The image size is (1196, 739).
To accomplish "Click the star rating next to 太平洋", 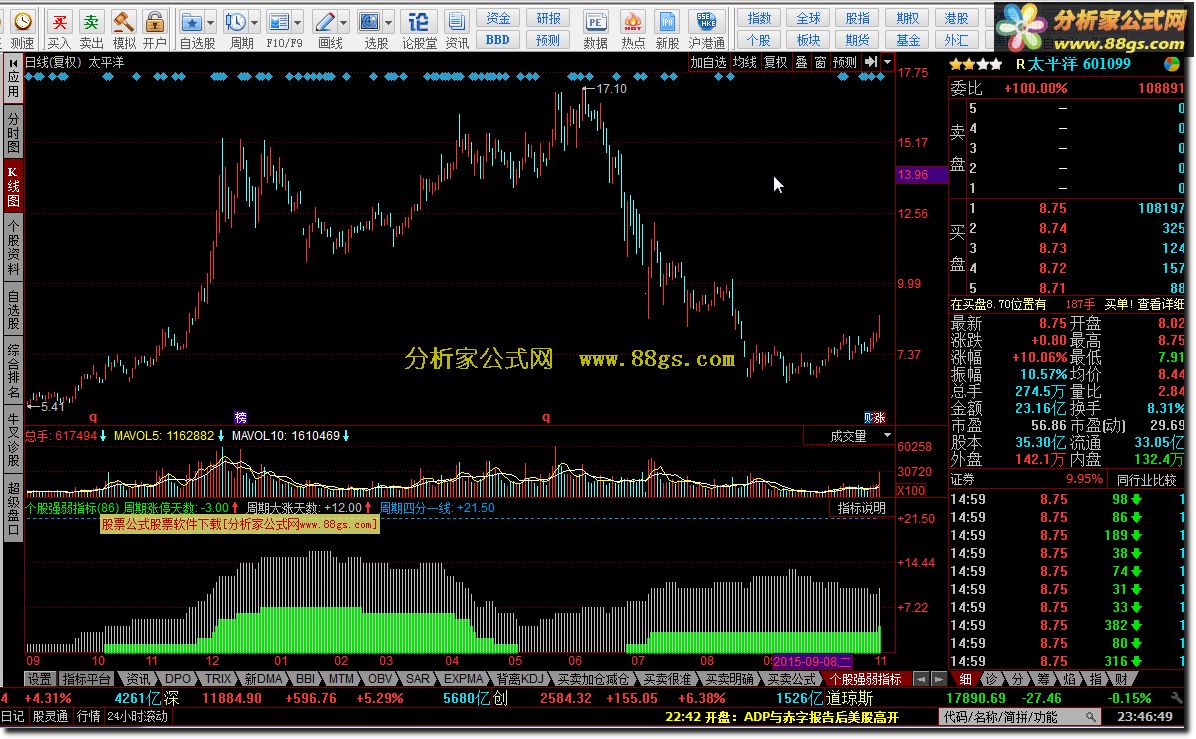I will (976, 65).
